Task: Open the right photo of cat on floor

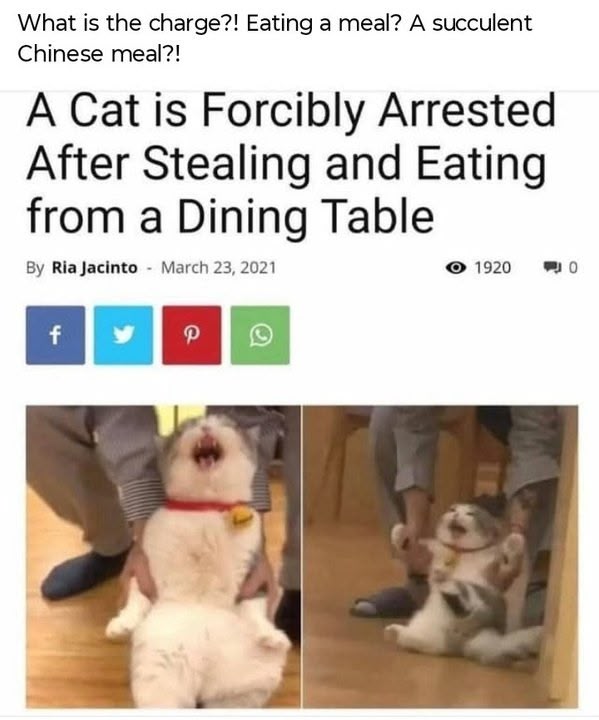Action: 440,557
